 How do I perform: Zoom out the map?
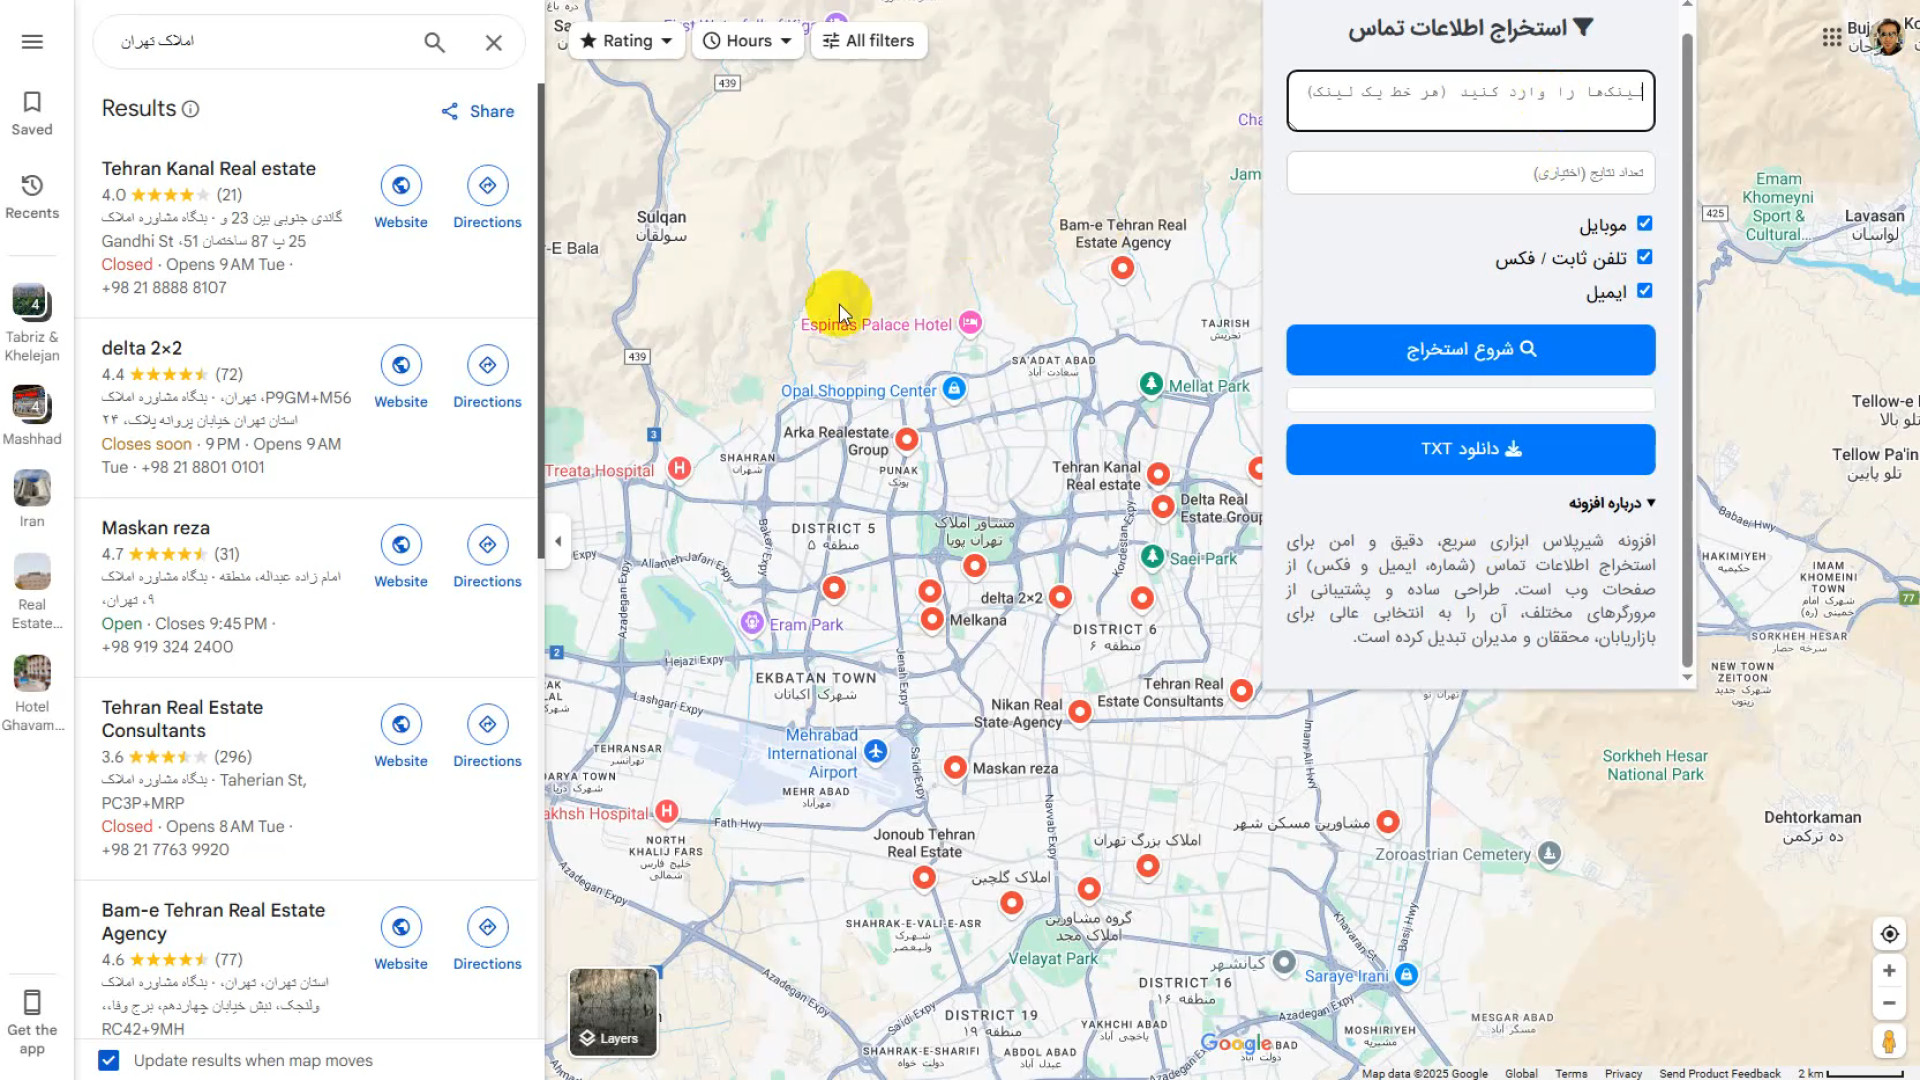[1889, 1003]
